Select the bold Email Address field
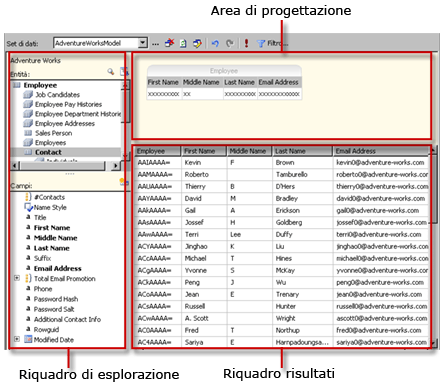The width and height of the screenshot is (445, 386). (57, 269)
